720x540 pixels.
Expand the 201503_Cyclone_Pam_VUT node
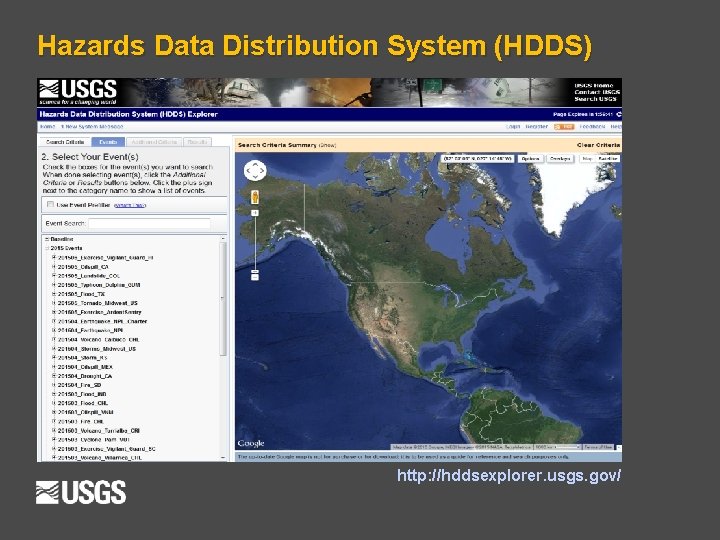(54, 439)
